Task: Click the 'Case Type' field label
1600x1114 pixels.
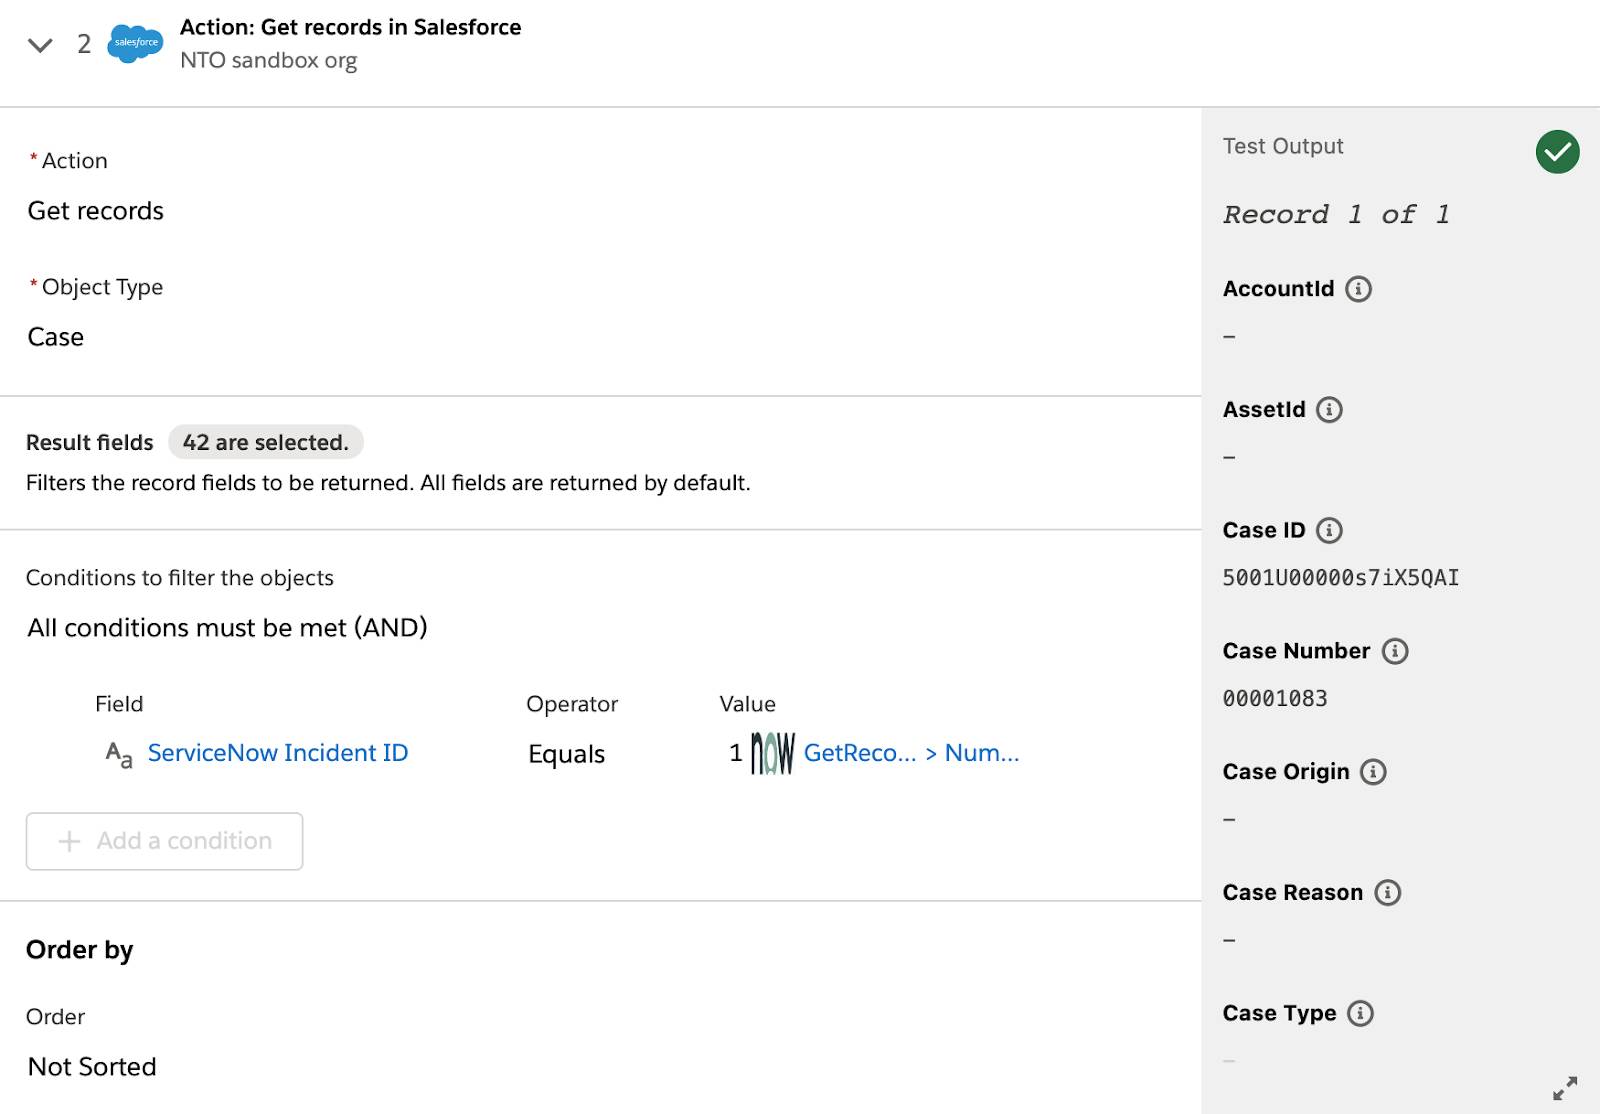Action: pyautogui.click(x=1279, y=1013)
